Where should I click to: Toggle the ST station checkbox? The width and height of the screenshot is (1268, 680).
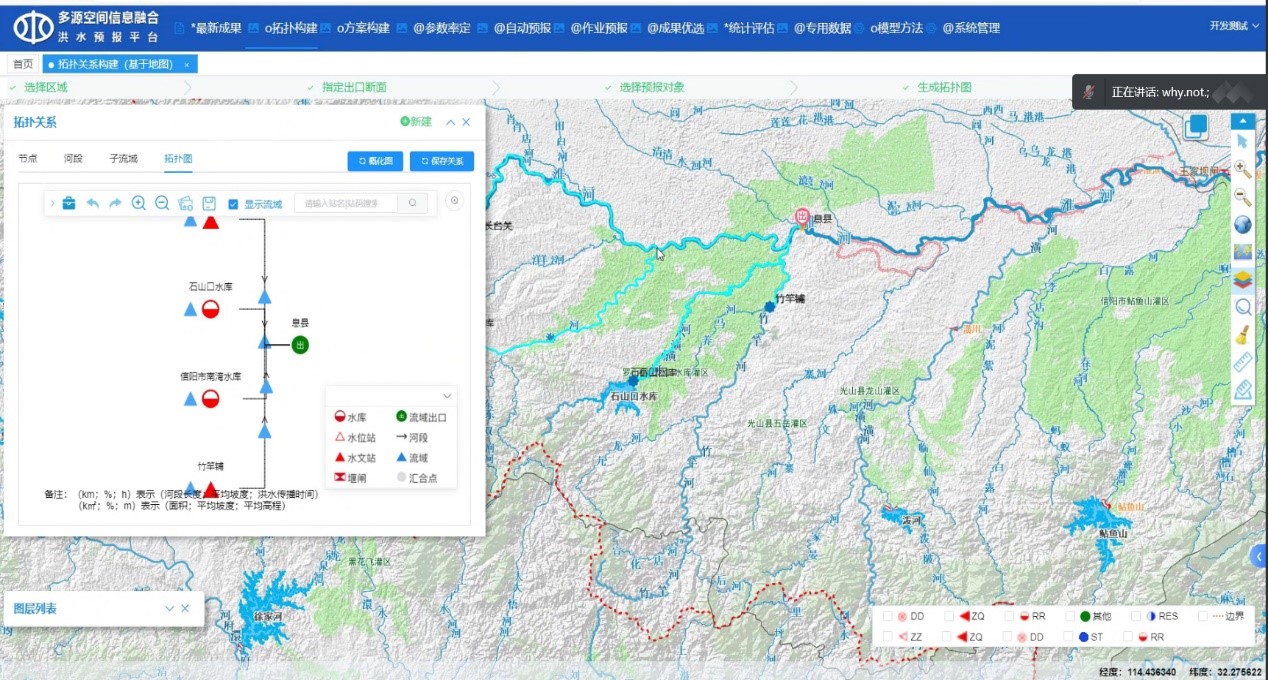point(1069,636)
